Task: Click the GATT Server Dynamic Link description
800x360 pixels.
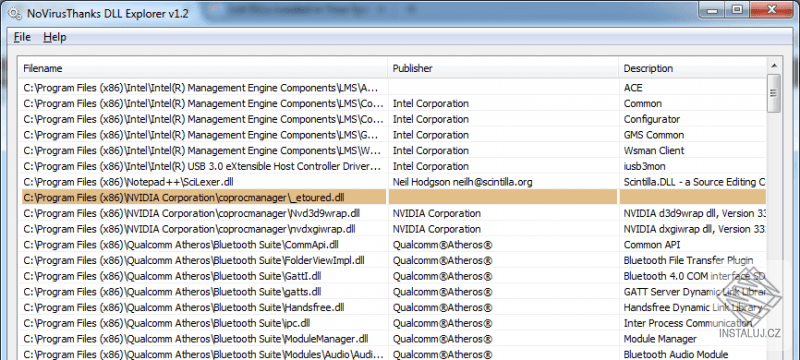Action: pyautogui.click(x=694, y=292)
